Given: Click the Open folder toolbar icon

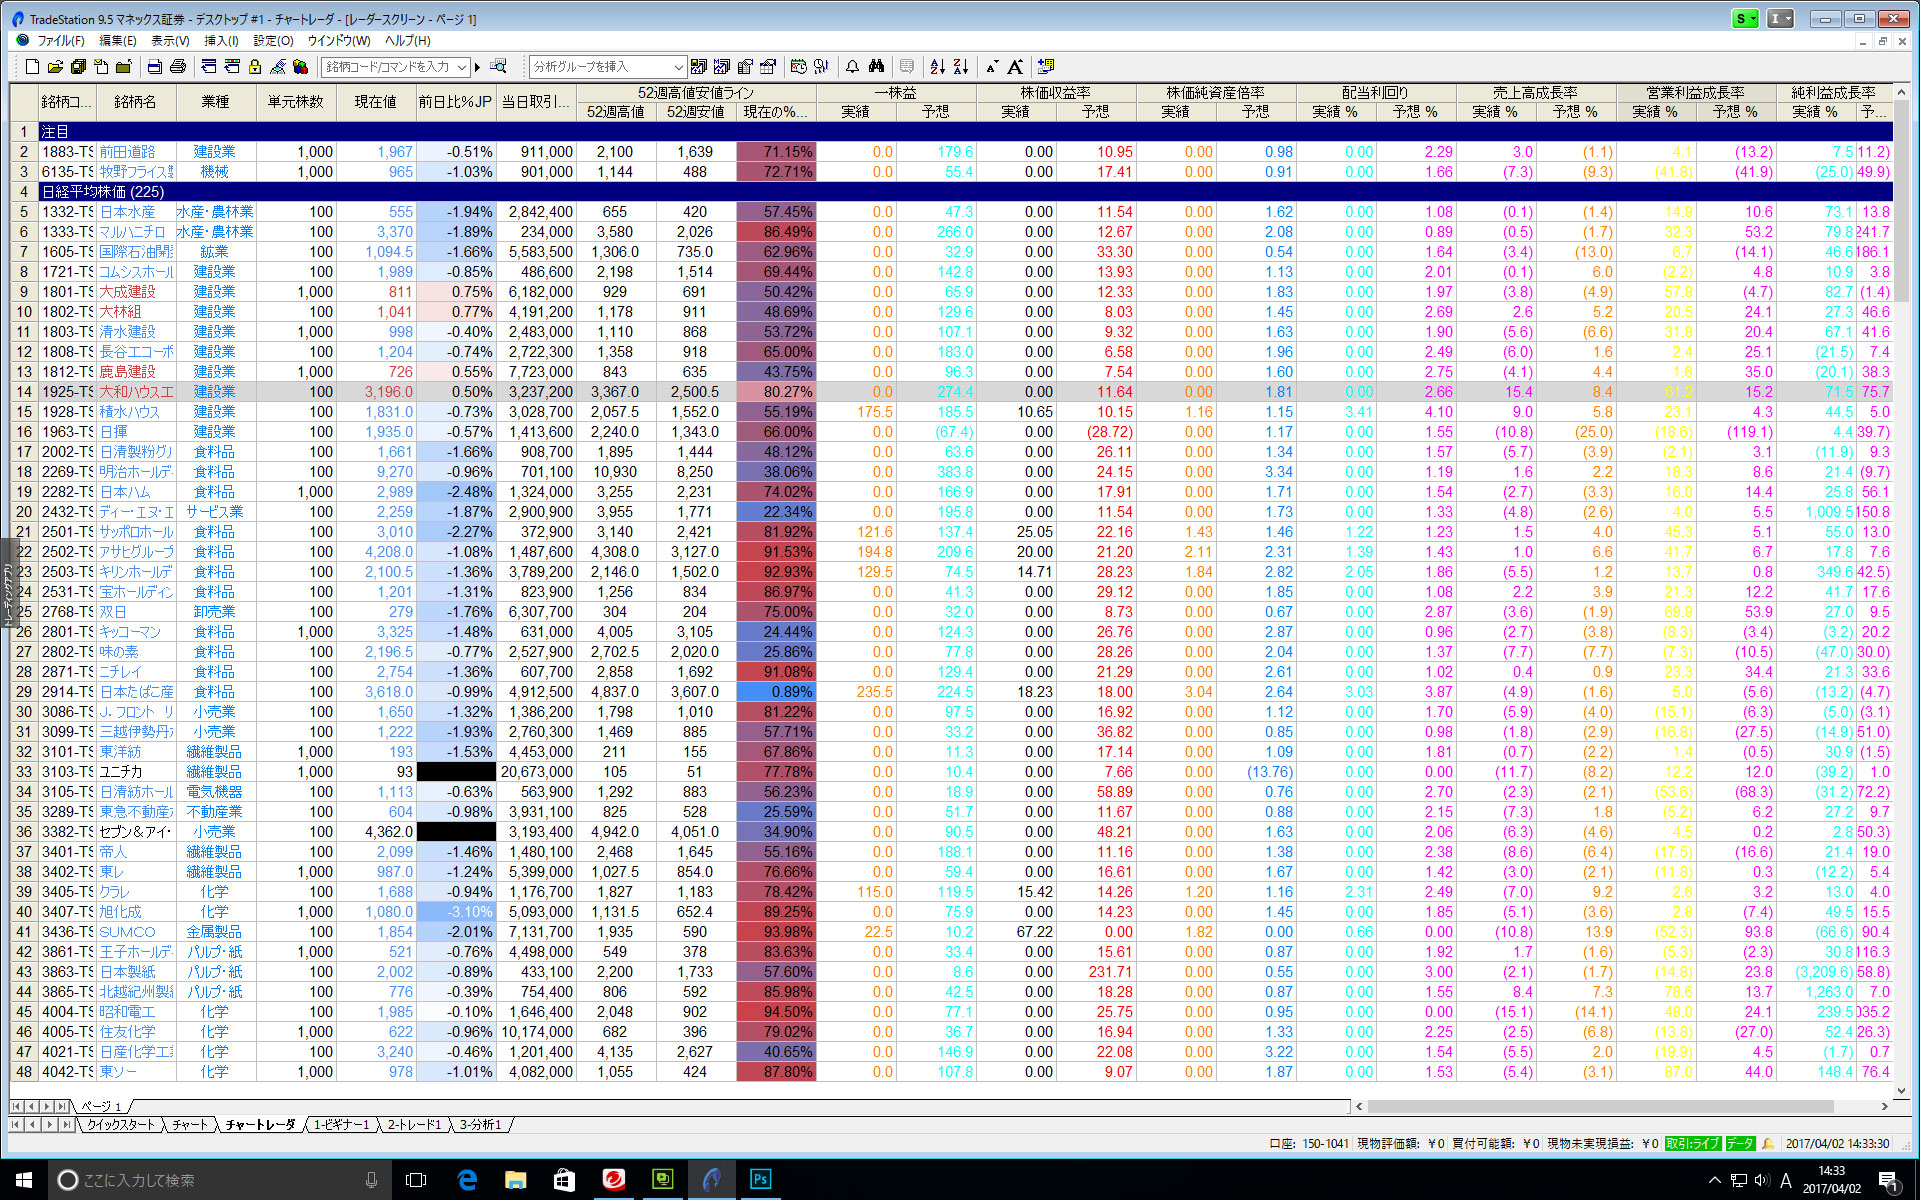Looking at the screenshot, I should [x=55, y=67].
